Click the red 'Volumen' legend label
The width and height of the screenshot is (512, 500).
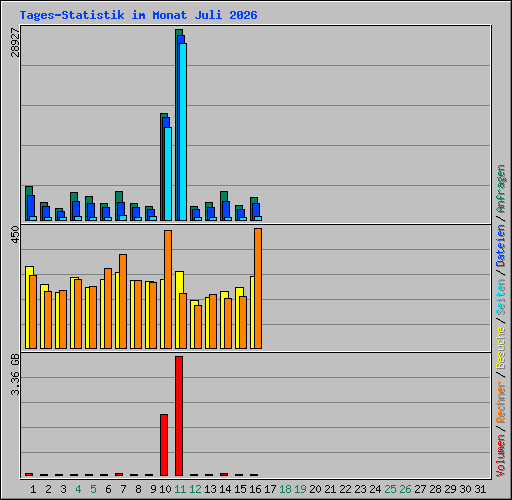coord(501,456)
